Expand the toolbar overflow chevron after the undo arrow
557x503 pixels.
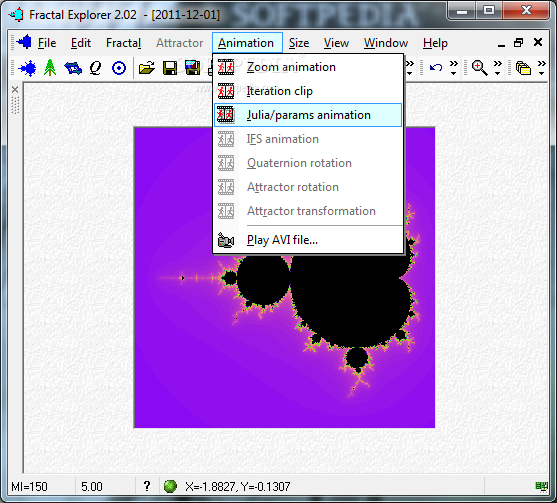[454, 67]
